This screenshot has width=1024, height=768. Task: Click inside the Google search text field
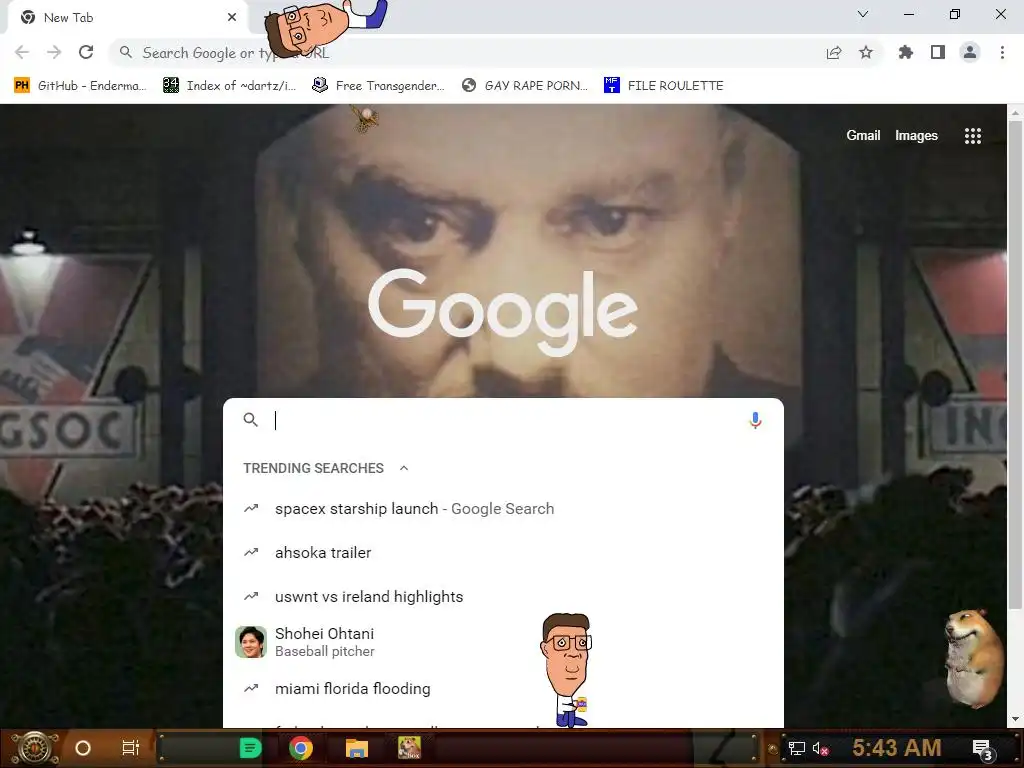pos(503,420)
